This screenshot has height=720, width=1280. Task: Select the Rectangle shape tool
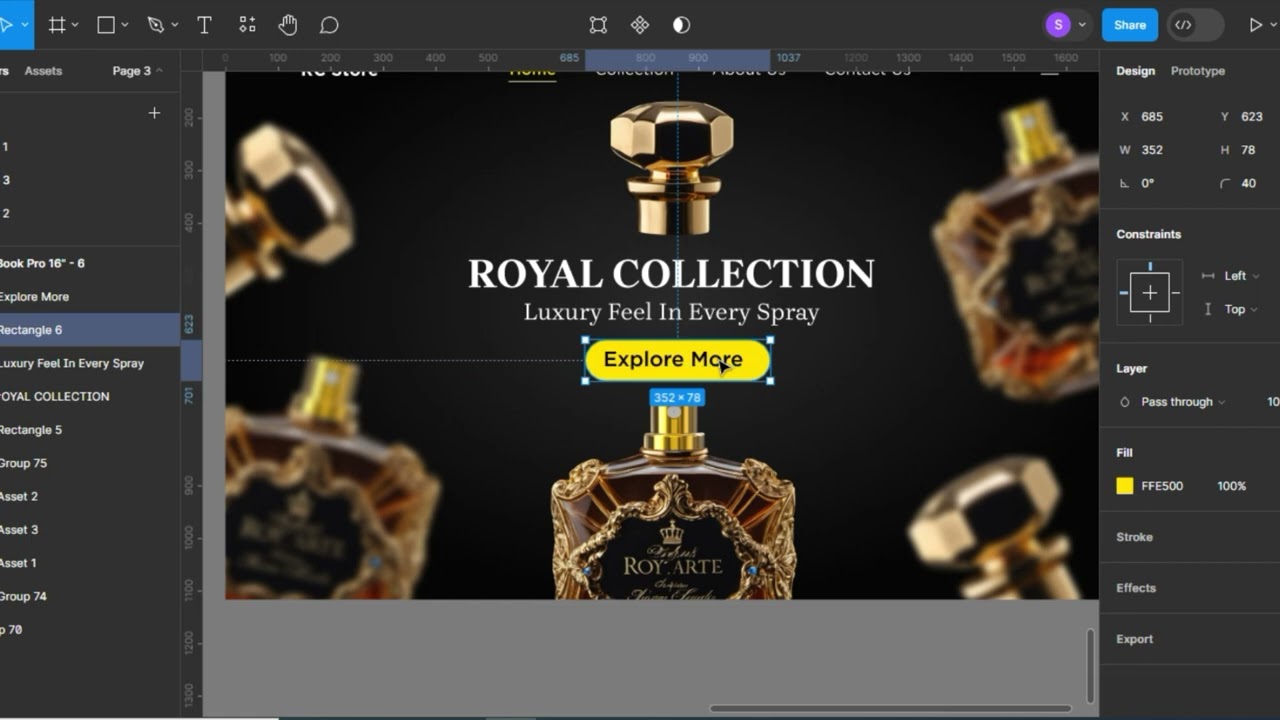tap(106, 25)
